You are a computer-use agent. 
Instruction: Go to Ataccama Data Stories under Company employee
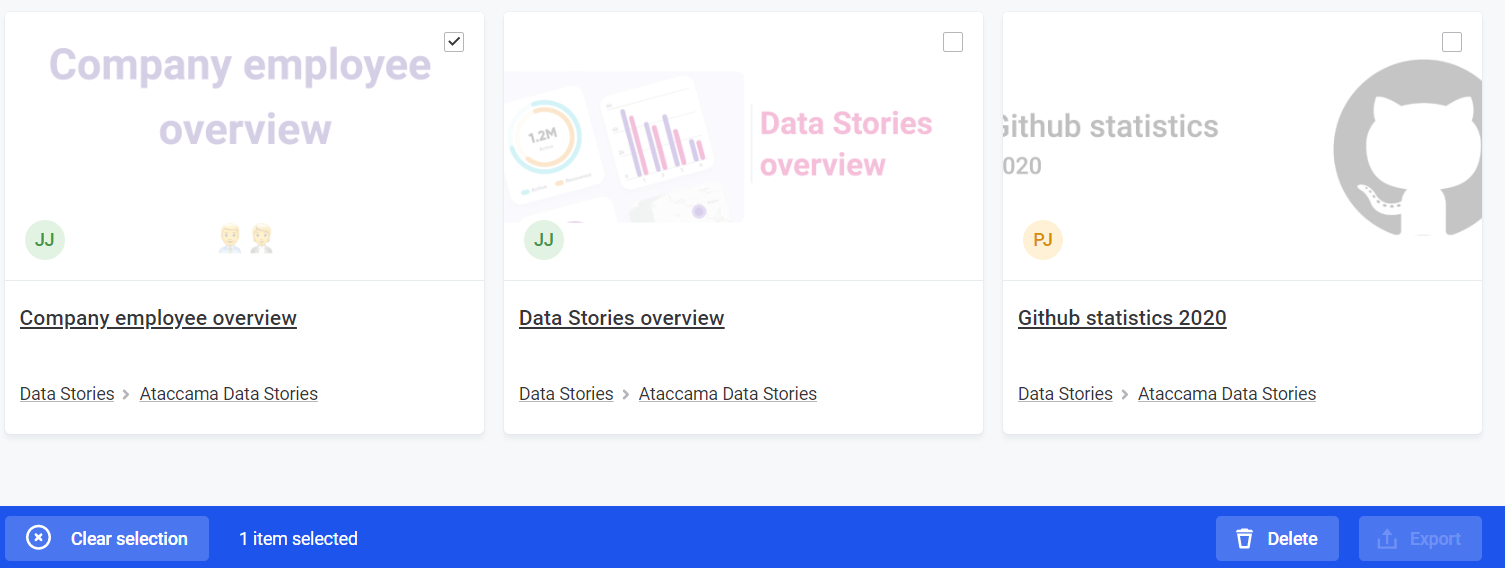pos(229,394)
